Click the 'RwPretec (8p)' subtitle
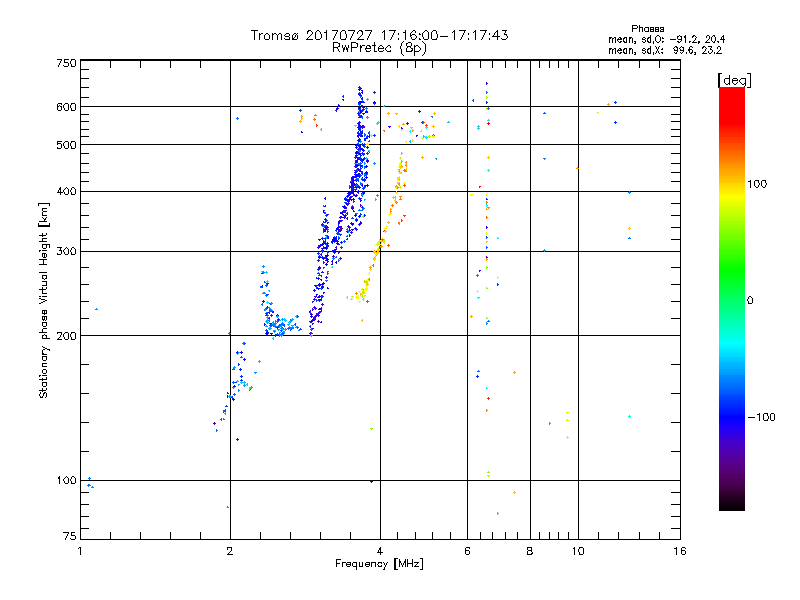The width and height of the screenshot is (800, 600). coord(379,48)
